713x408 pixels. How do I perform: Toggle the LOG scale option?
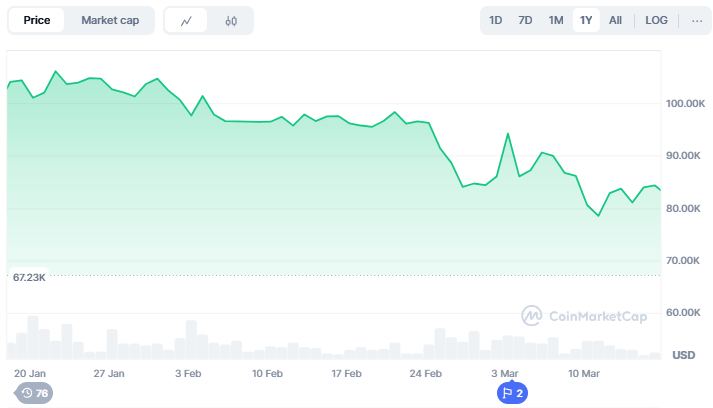pos(656,20)
